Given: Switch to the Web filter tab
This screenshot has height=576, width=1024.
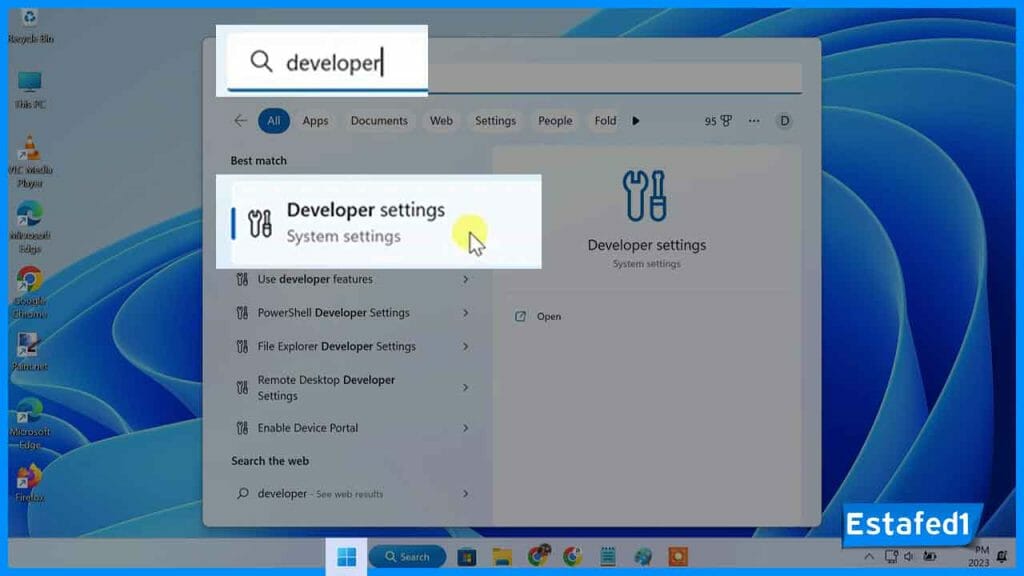Looking at the screenshot, I should [x=441, y=121].
